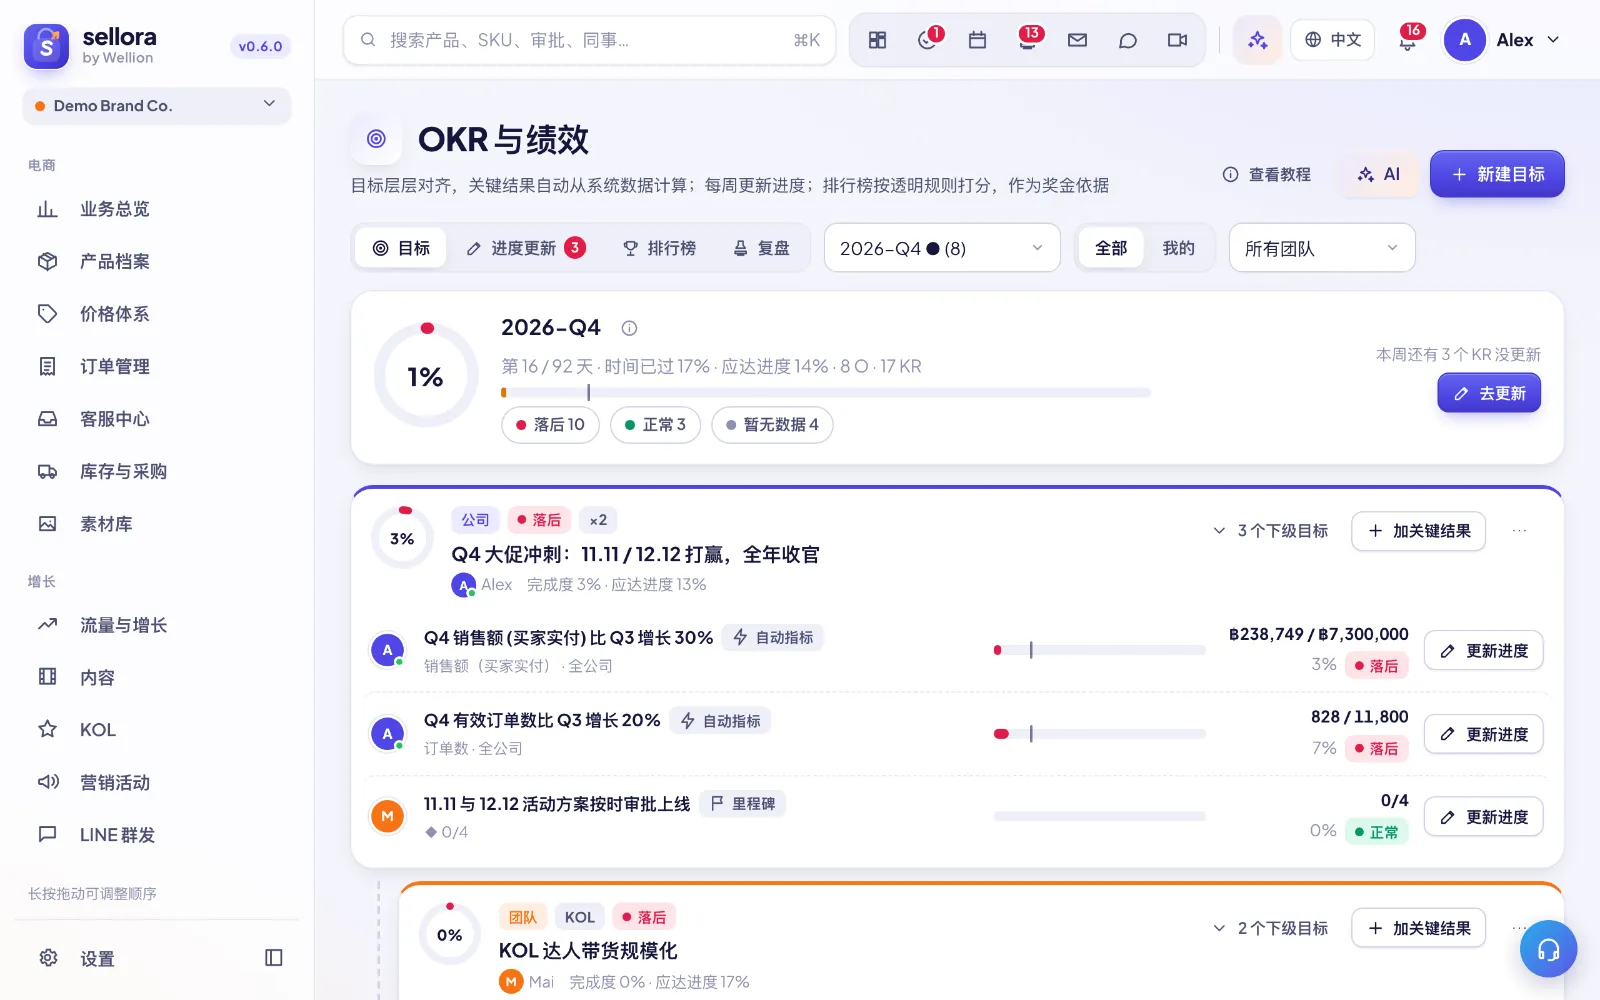1600x1000 pixels.
Task: Open LINE 群发 in sidebar
Action: point(157,835)
